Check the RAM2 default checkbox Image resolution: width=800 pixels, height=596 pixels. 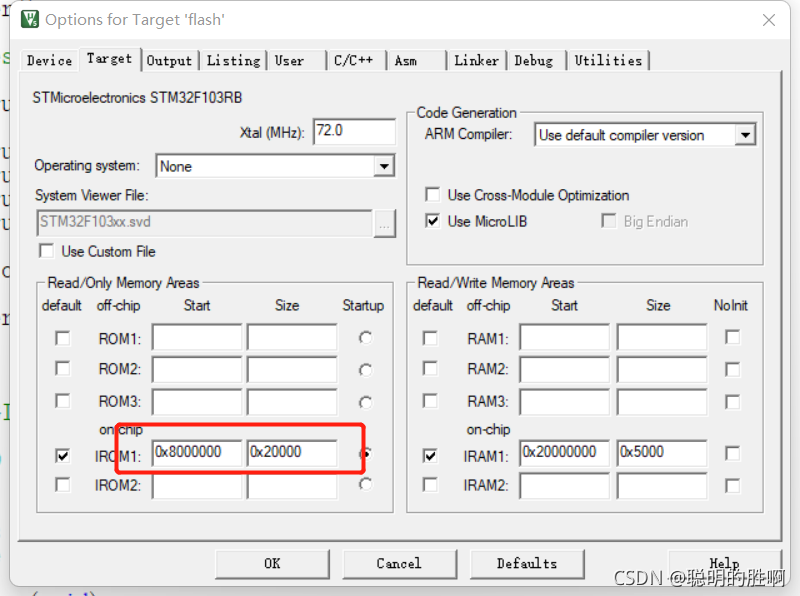pos(430,368)
